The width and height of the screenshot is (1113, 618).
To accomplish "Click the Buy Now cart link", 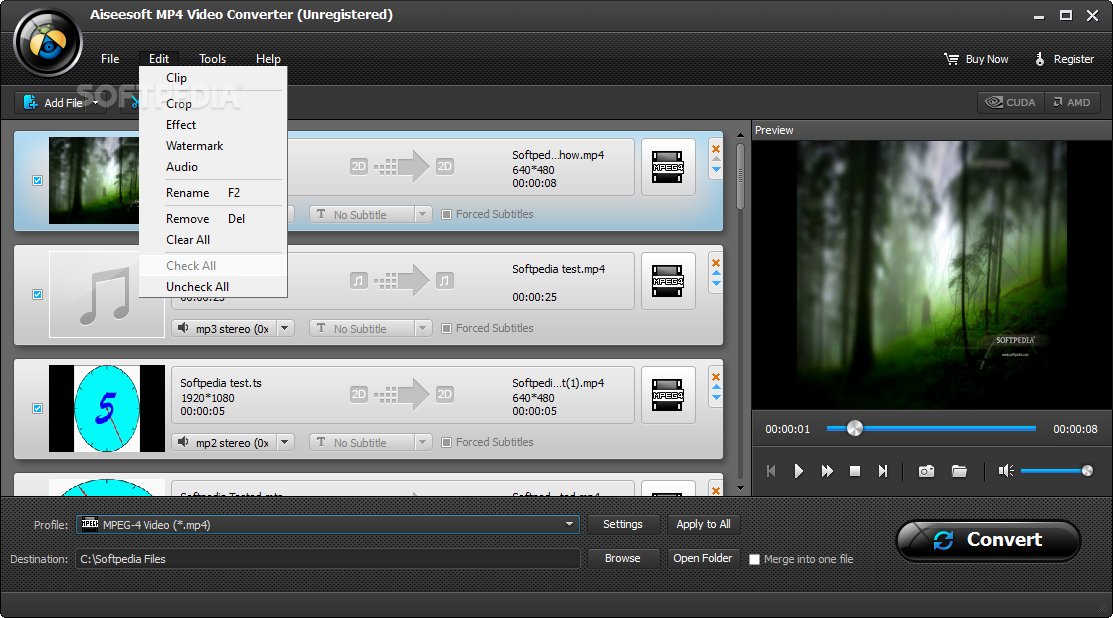I will [x=976, y=60].
